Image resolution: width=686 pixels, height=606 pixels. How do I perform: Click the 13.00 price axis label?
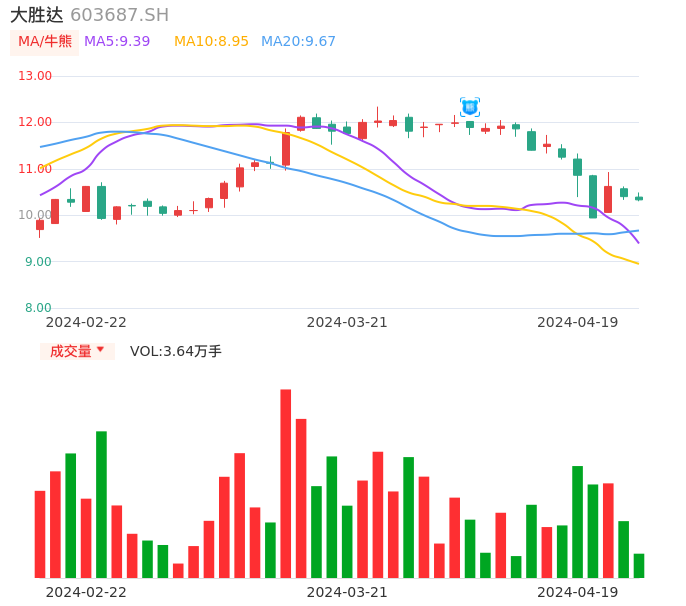[x=35, y=76]
